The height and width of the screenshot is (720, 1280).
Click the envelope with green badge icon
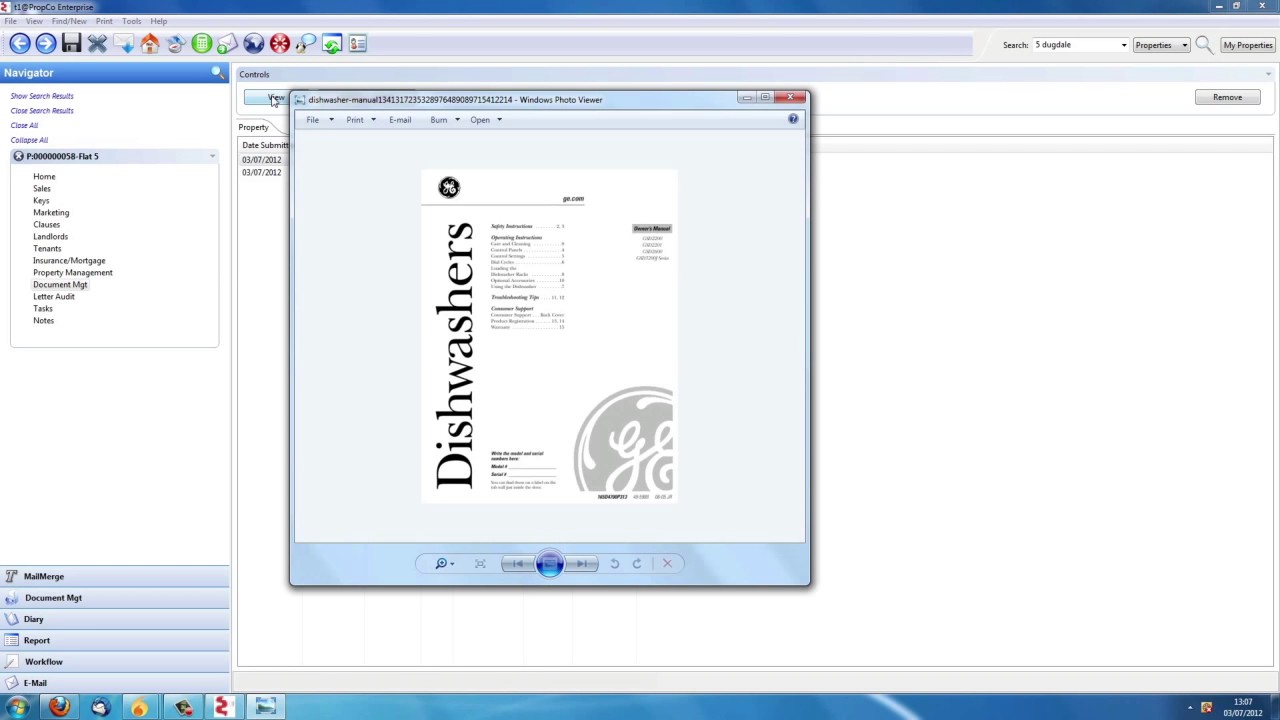coord(227,44)
